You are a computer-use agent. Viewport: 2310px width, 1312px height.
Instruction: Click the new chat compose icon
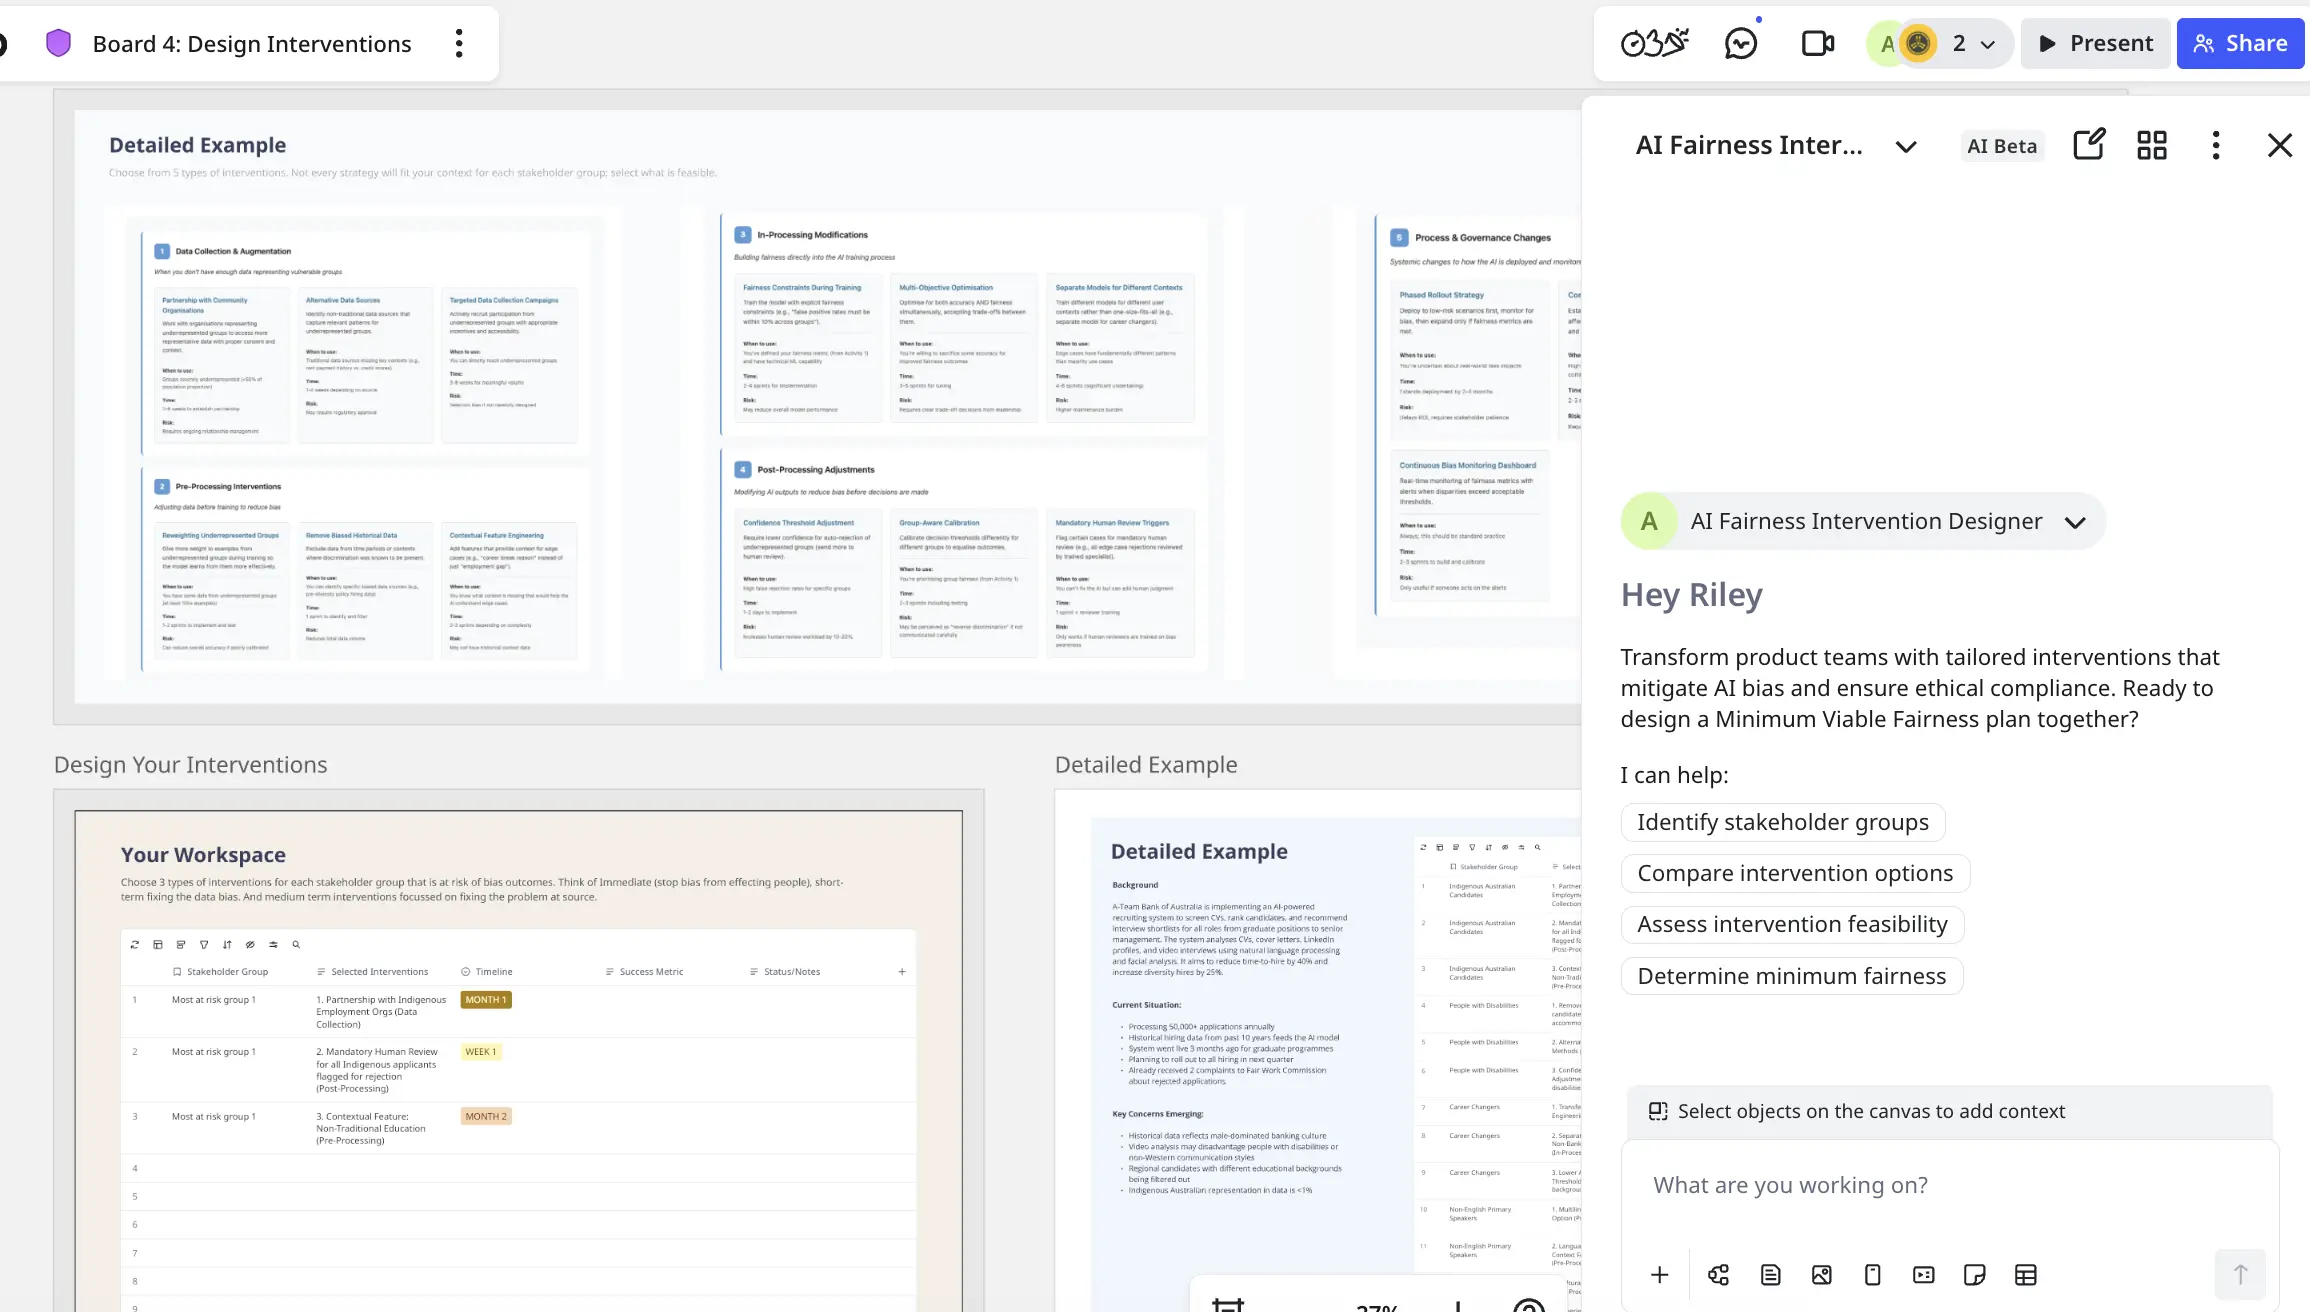2089,145
